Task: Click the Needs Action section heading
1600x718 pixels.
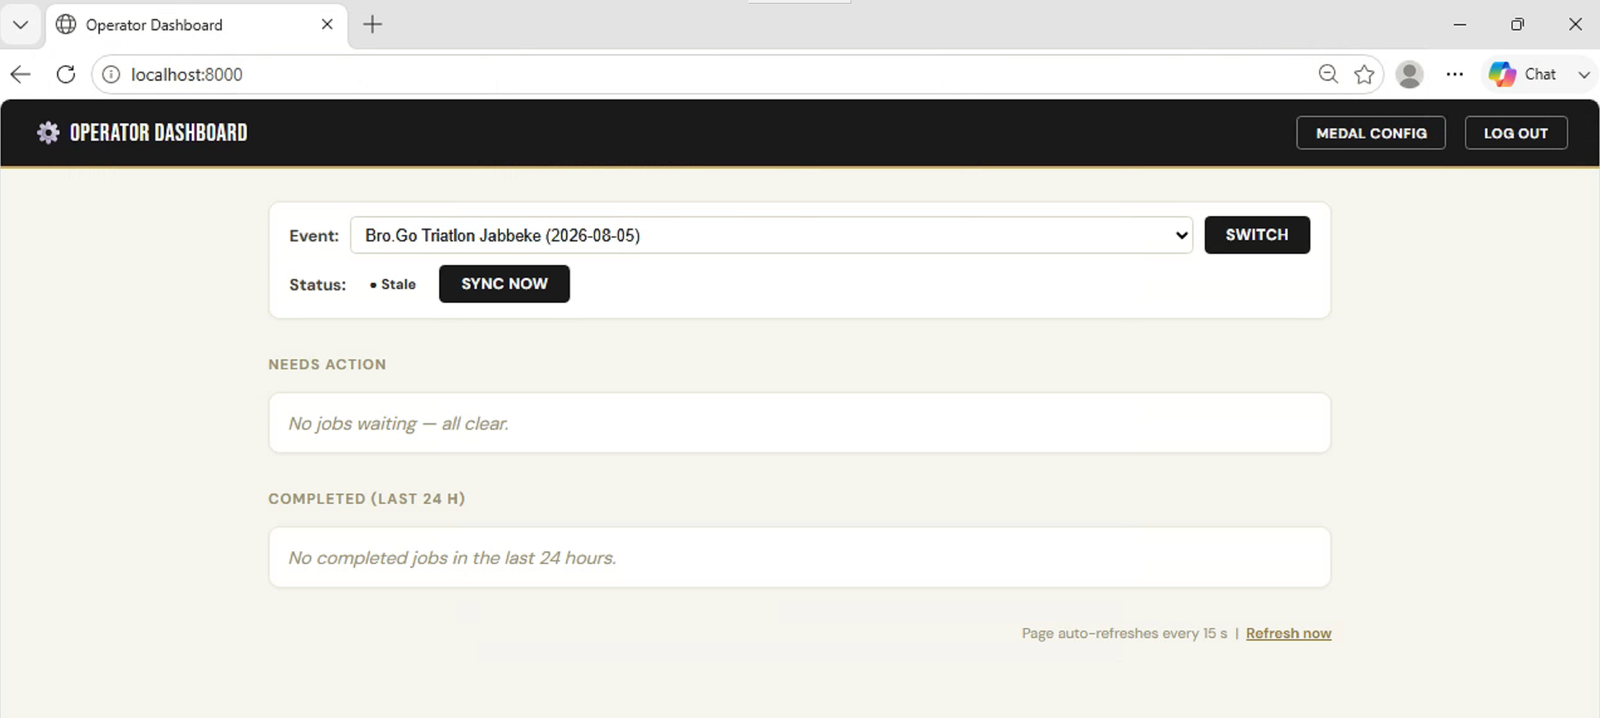Action: pos(327,364)
